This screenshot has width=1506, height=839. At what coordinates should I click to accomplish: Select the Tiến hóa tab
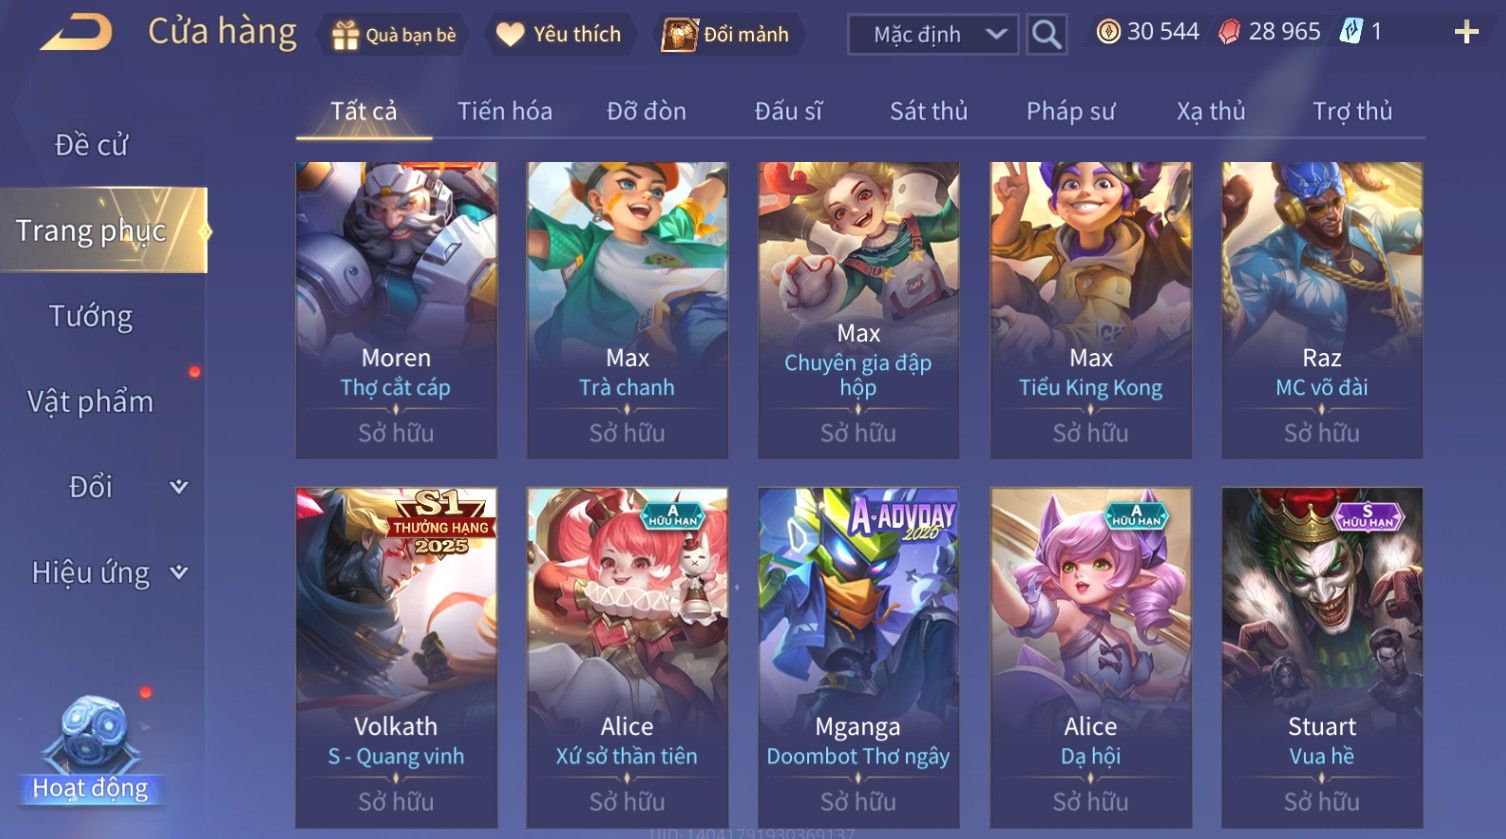pos(505,111)
